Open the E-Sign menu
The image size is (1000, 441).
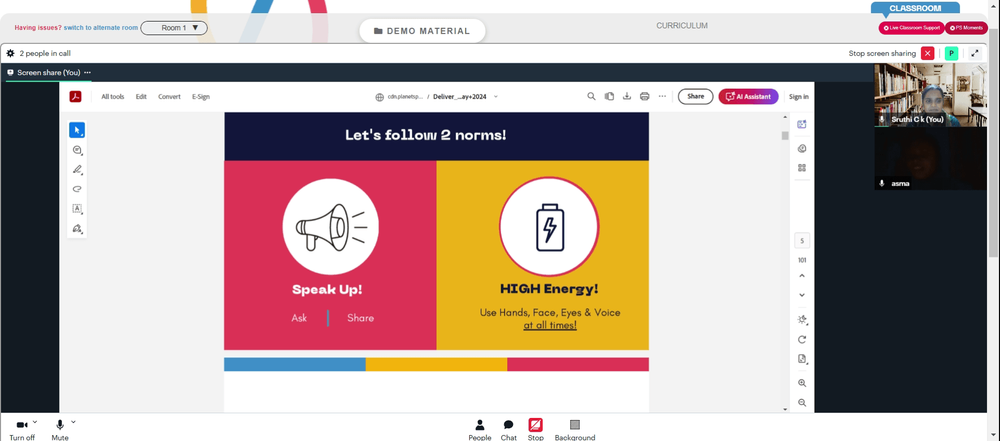pyautogui.click(x=201, y=97)
